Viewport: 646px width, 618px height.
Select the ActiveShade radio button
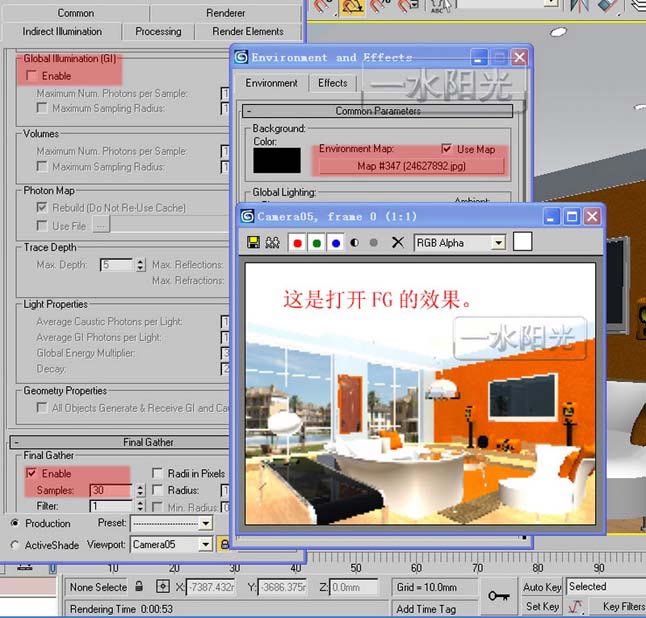click(x=15, y=545)
